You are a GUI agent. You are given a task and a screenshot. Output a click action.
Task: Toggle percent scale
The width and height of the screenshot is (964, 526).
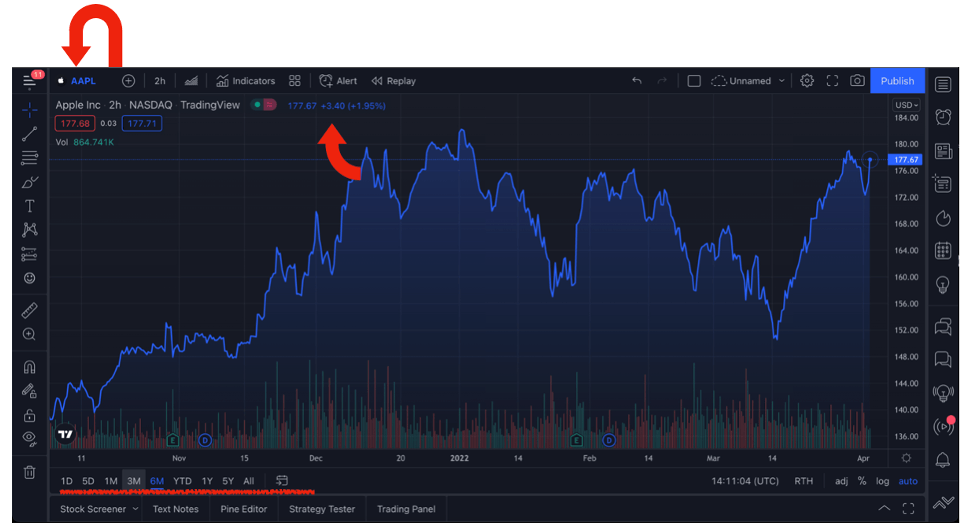862,481
